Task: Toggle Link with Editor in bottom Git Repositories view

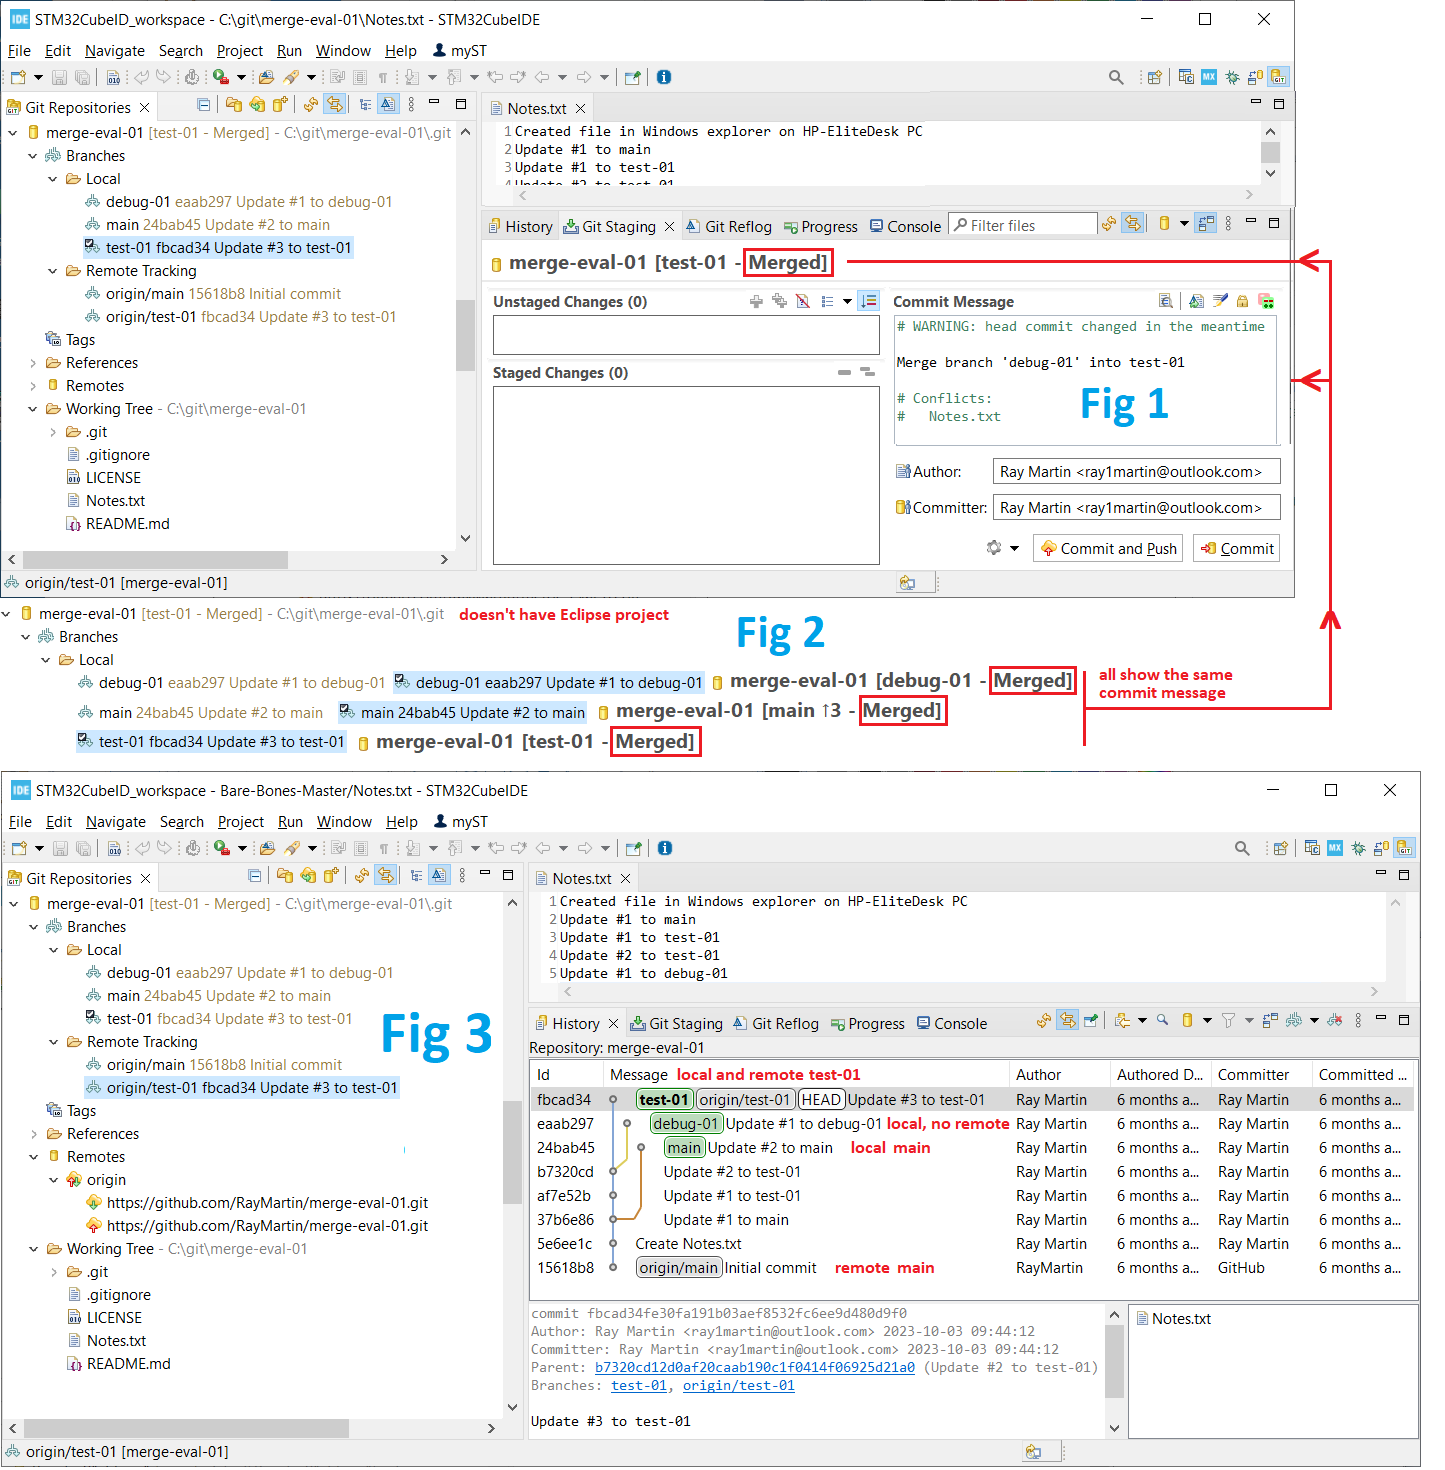Action: pyautogui.click(x=385, y=876)
